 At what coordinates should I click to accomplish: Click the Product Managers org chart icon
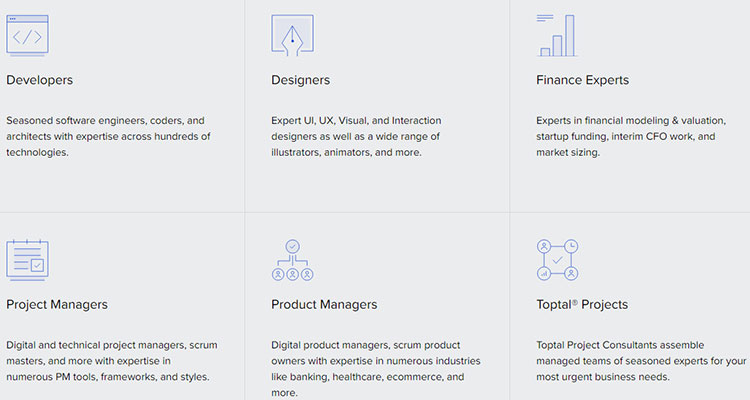tap(292, 260)
